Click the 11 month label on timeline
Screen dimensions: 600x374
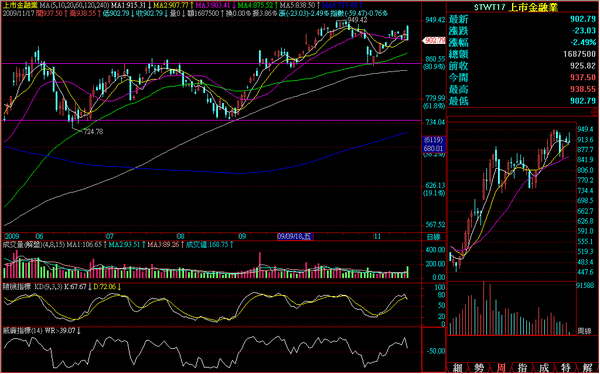tap(378, 237)
